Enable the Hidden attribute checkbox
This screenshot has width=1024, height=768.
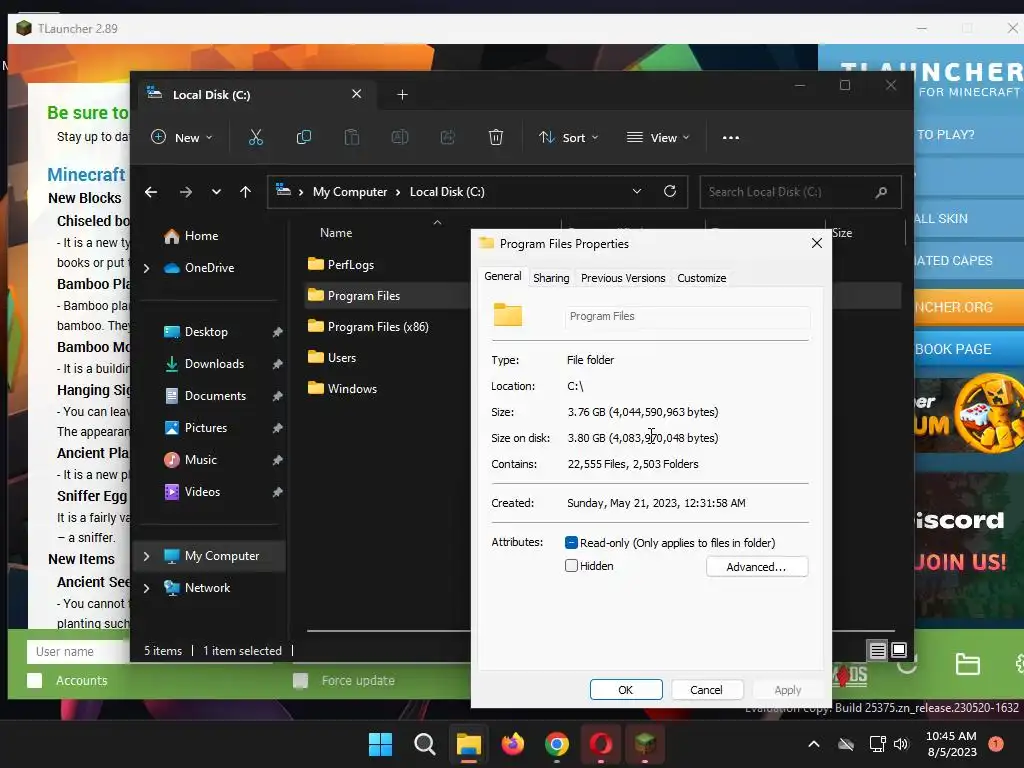coord(571,566)
